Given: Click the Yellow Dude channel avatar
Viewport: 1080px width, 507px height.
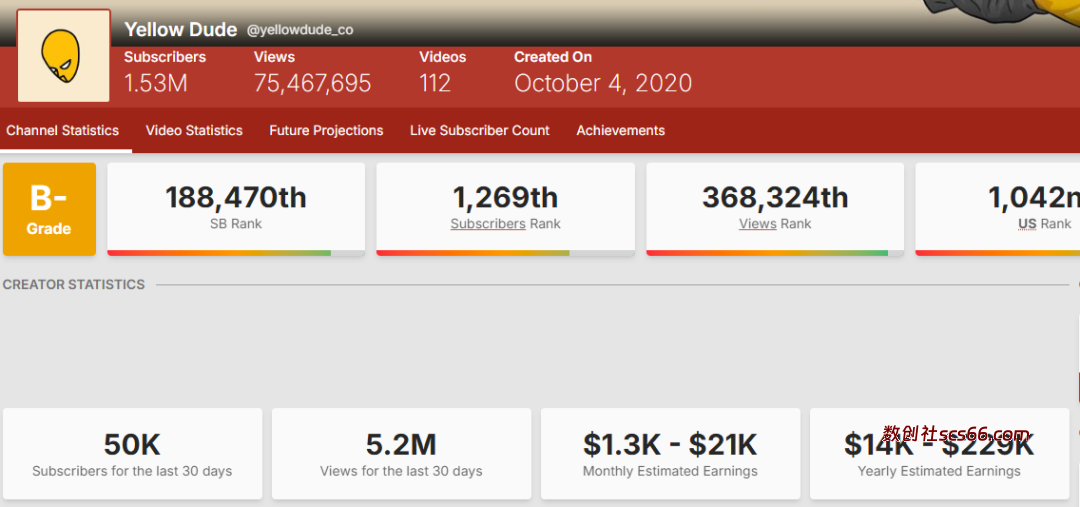Looking at the screenshot, I should click(64, 56).
